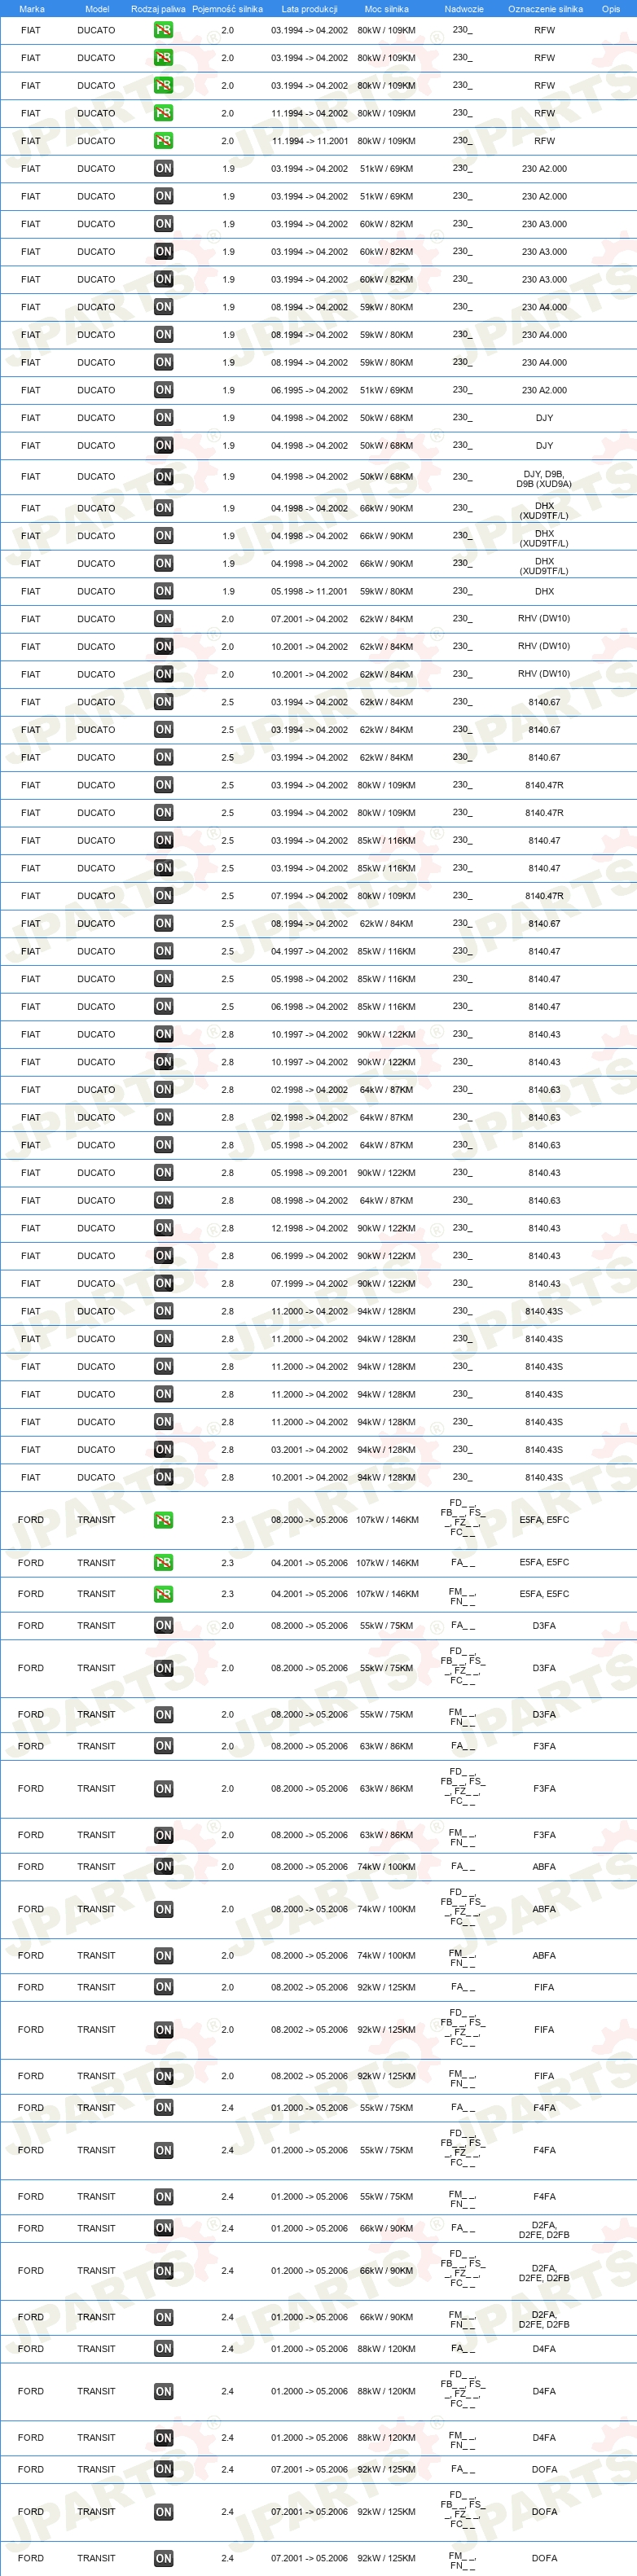Select the FIFA code in the FA__ row
Screen dimensions: 637x2576
coord(544,1987)
